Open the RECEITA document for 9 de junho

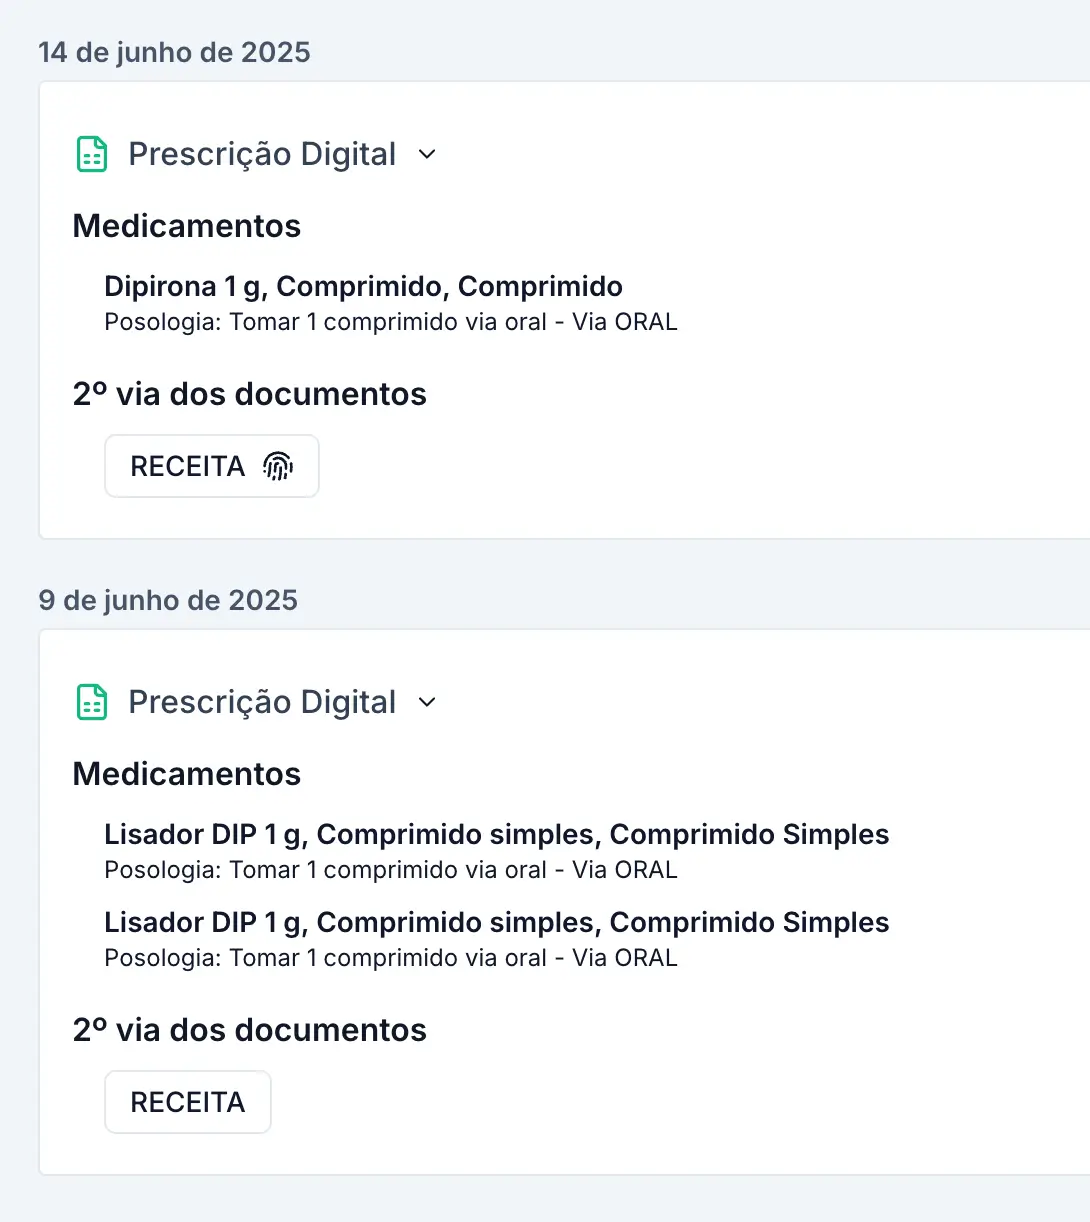[188, 1102]
